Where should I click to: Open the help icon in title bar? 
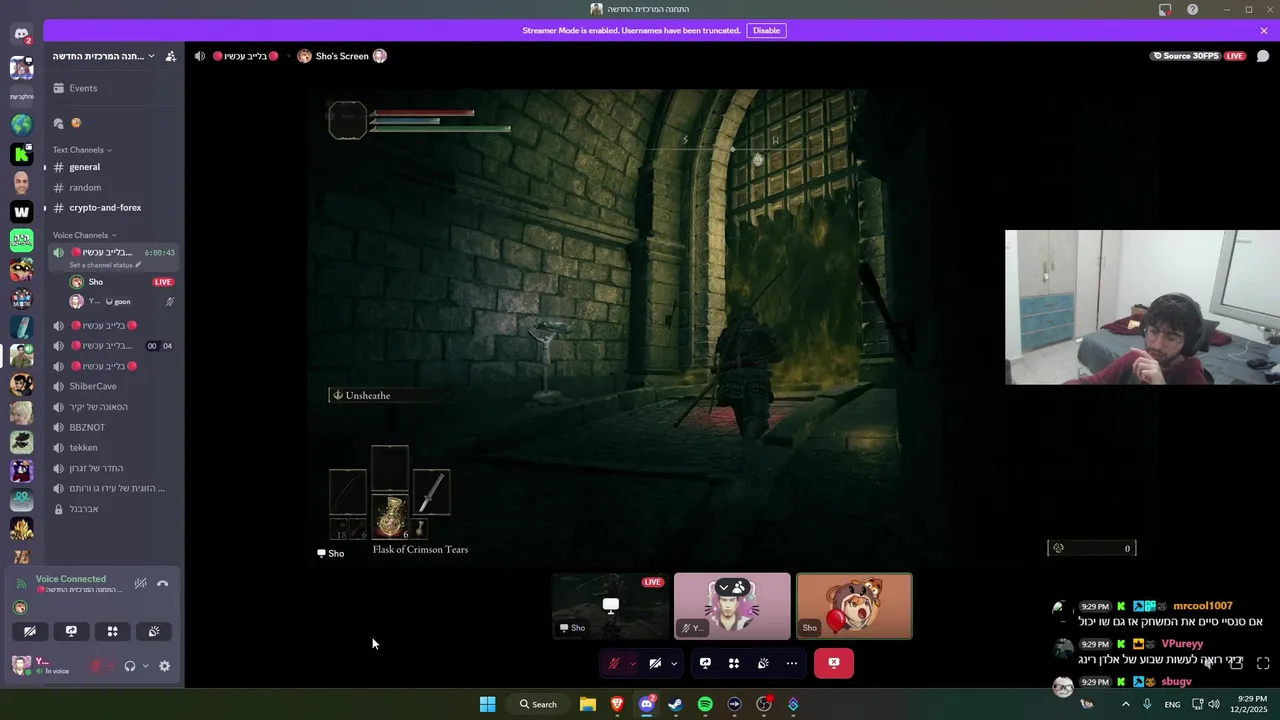(x=1193, y=9)
